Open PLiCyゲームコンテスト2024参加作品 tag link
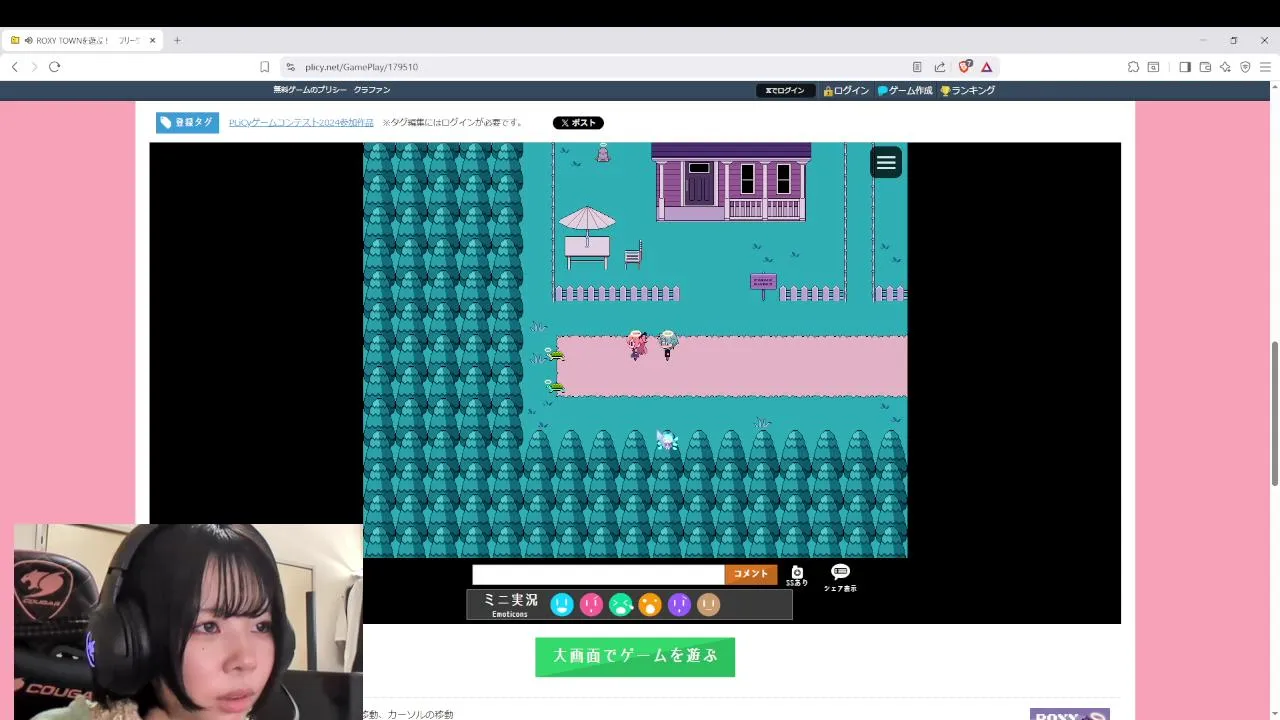Screen dimensions: 1280x720 tap(301, 122)
